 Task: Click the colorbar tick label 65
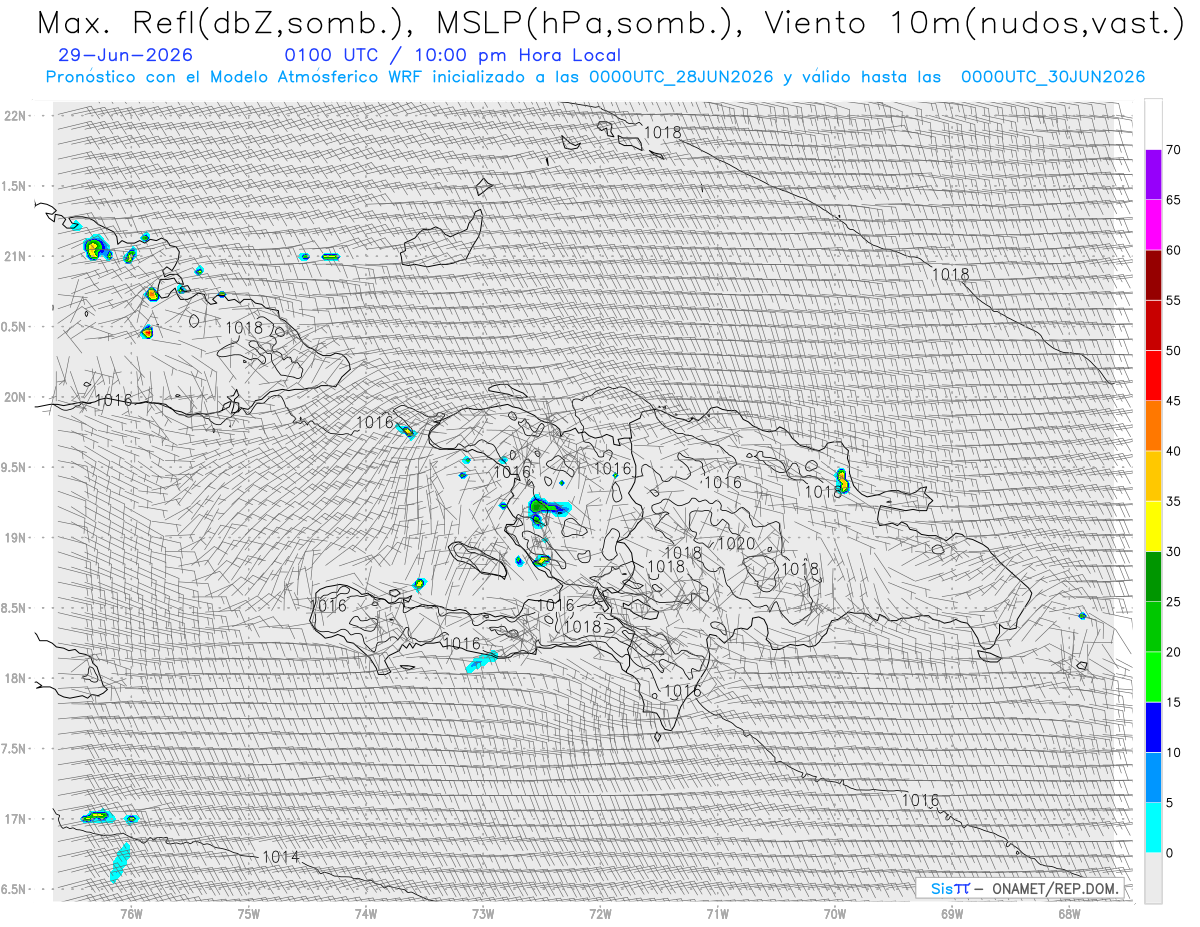1173,200
